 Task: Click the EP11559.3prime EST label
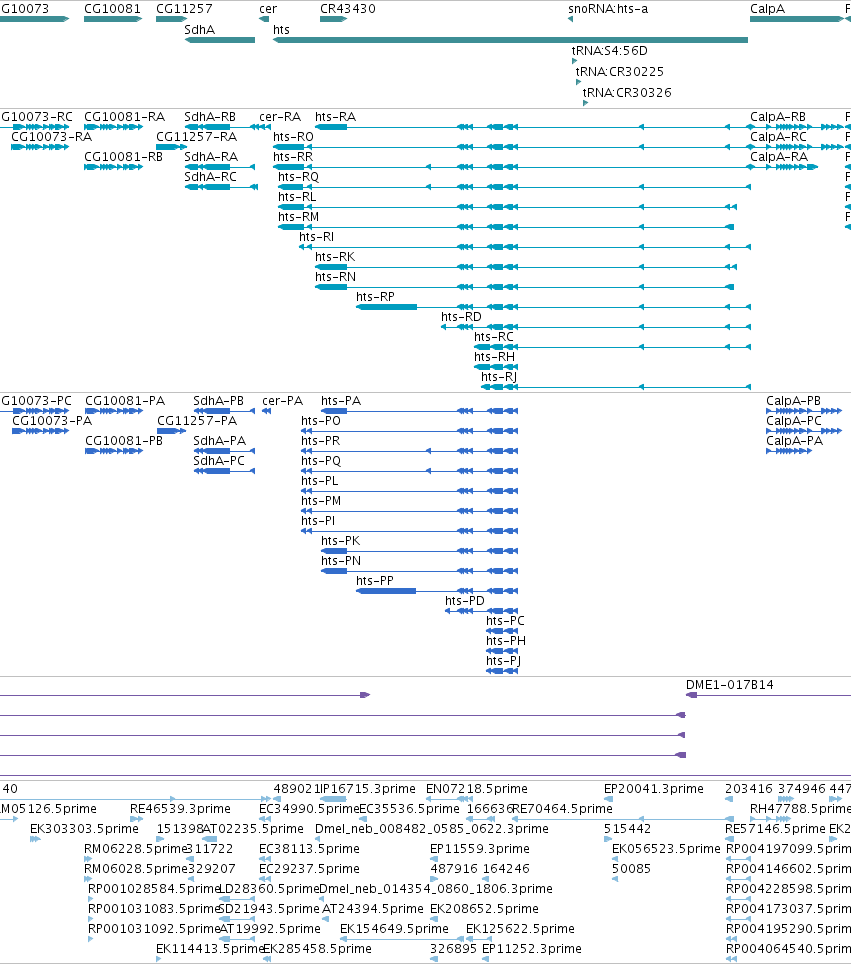(480, 848)
